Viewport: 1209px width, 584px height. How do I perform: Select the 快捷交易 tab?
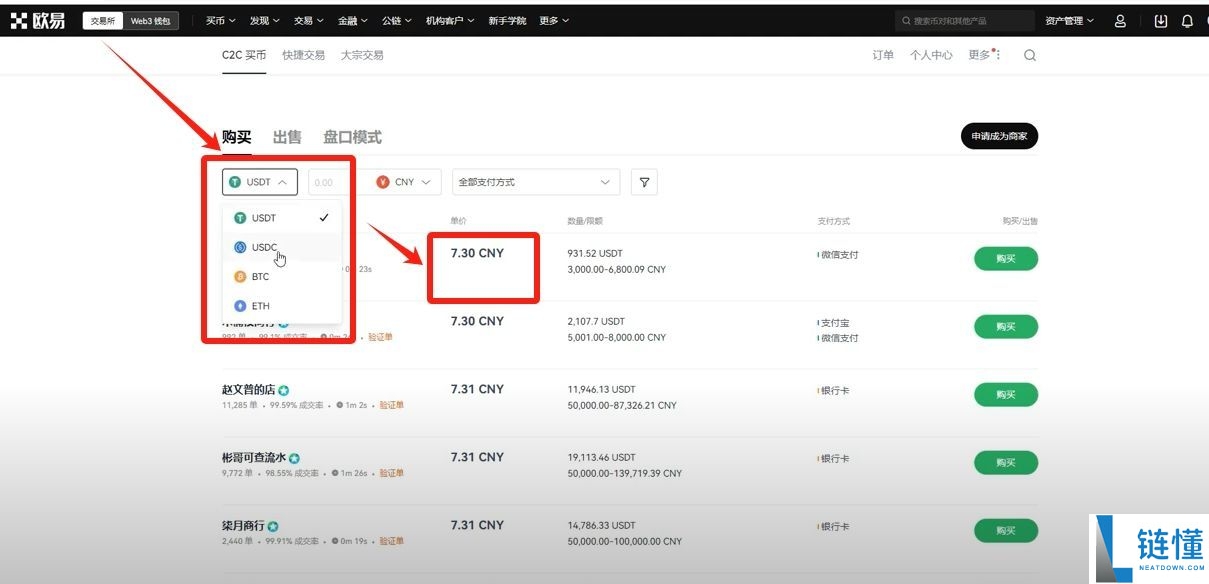click(303, 55)
